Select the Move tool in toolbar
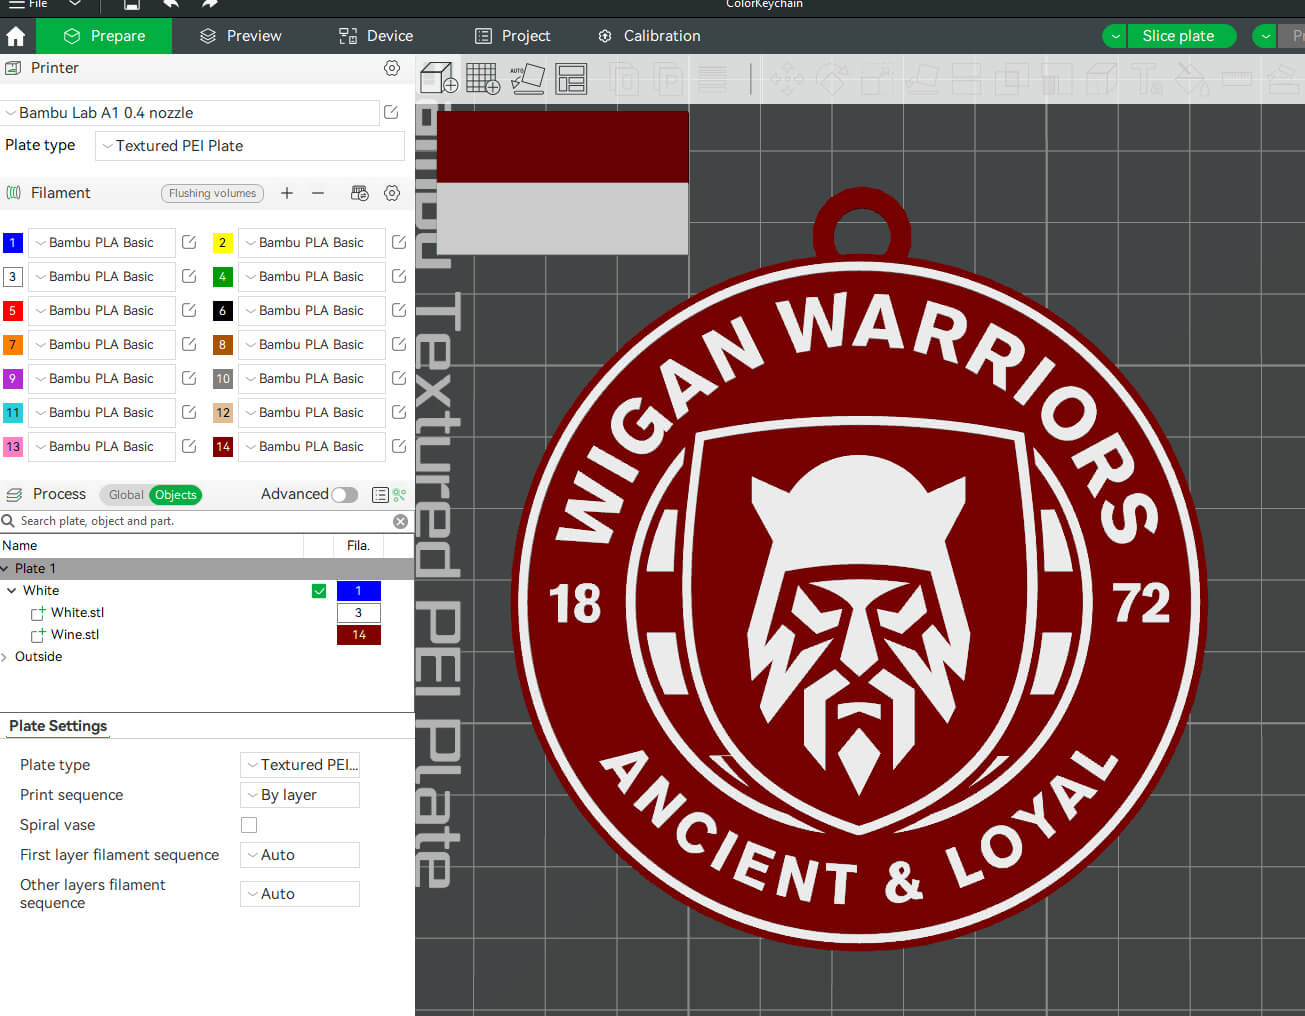Image resolution: width=1305 pixels, height=1016 pixels. (787, 79)
